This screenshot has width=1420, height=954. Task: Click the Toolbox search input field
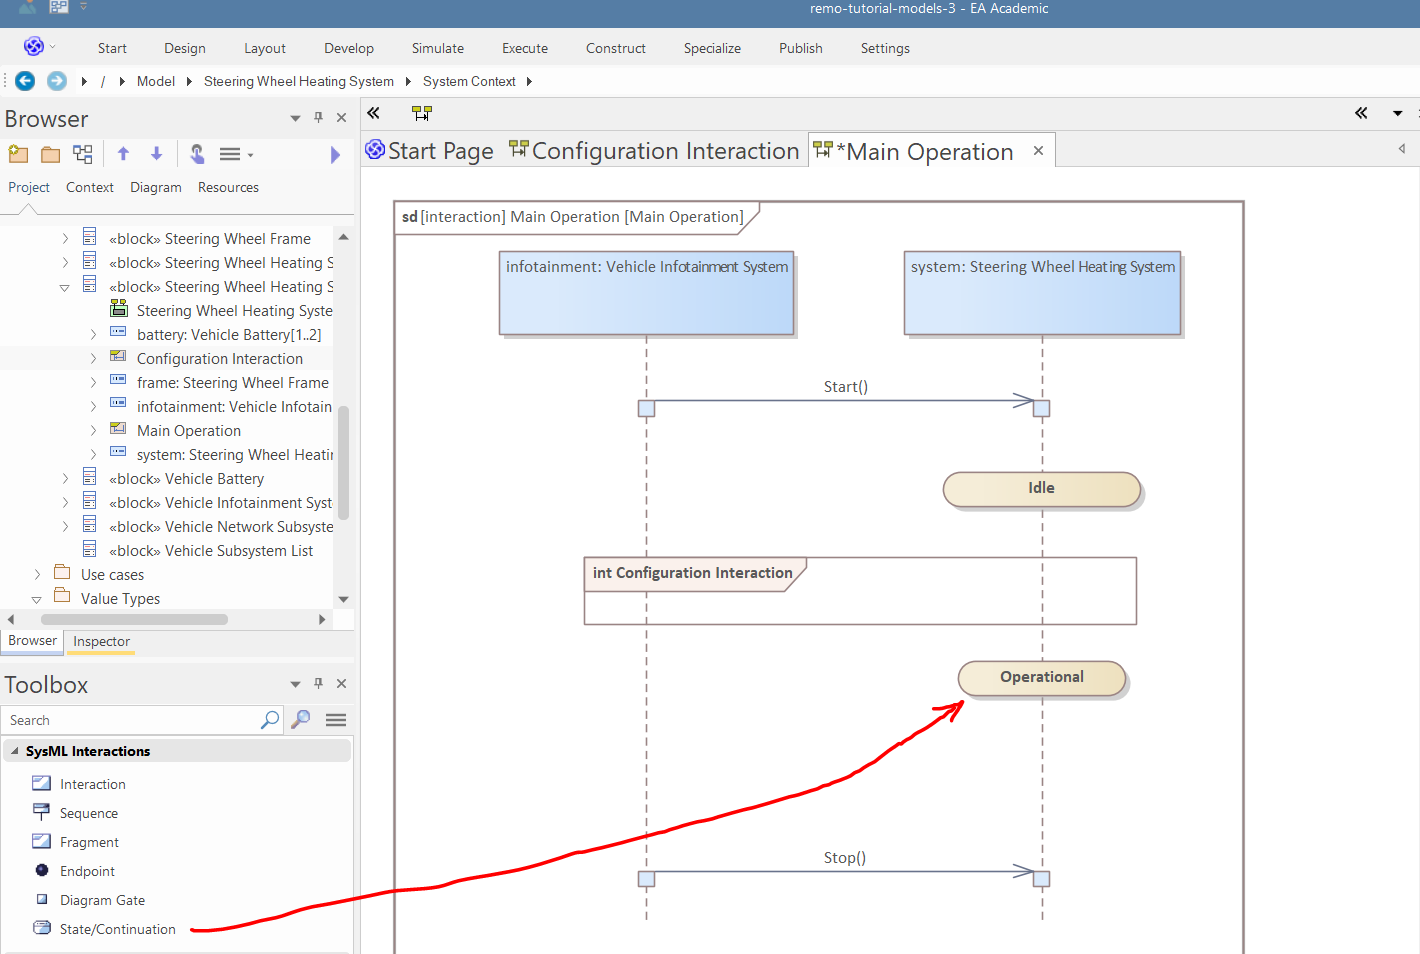(x=130, y=720)
